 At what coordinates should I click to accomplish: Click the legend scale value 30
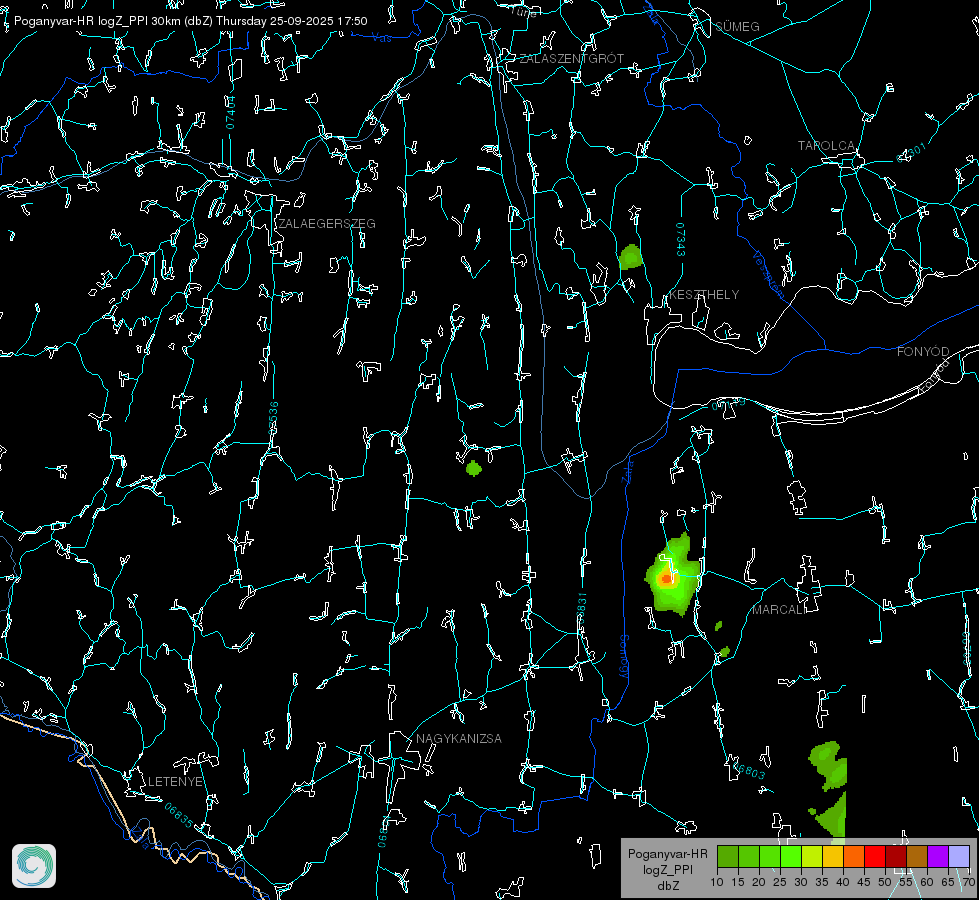(801, 882)
